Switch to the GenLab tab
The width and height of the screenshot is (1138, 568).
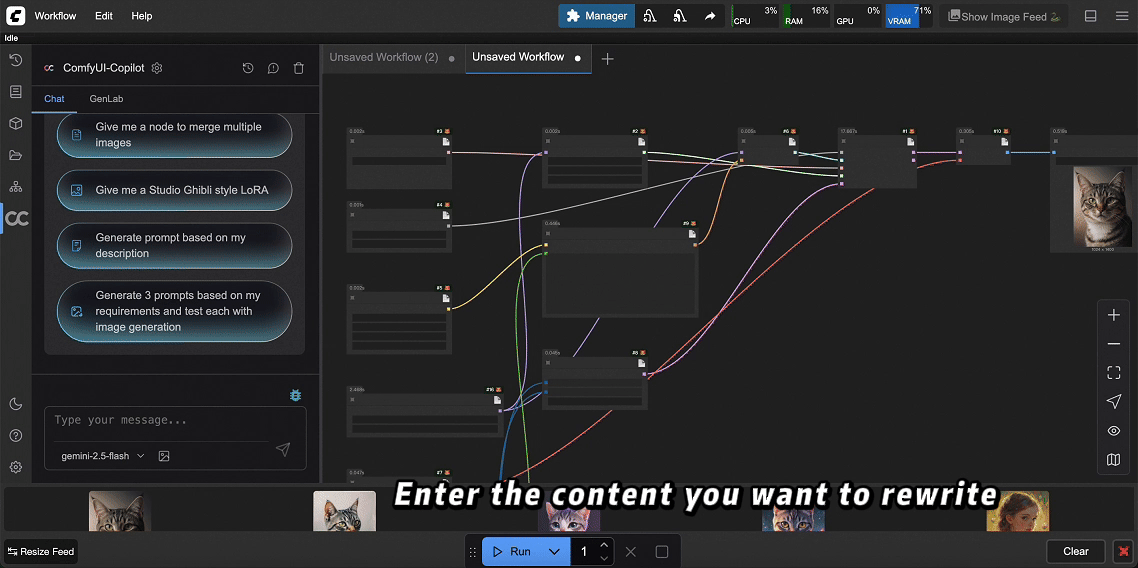[106, 99]
